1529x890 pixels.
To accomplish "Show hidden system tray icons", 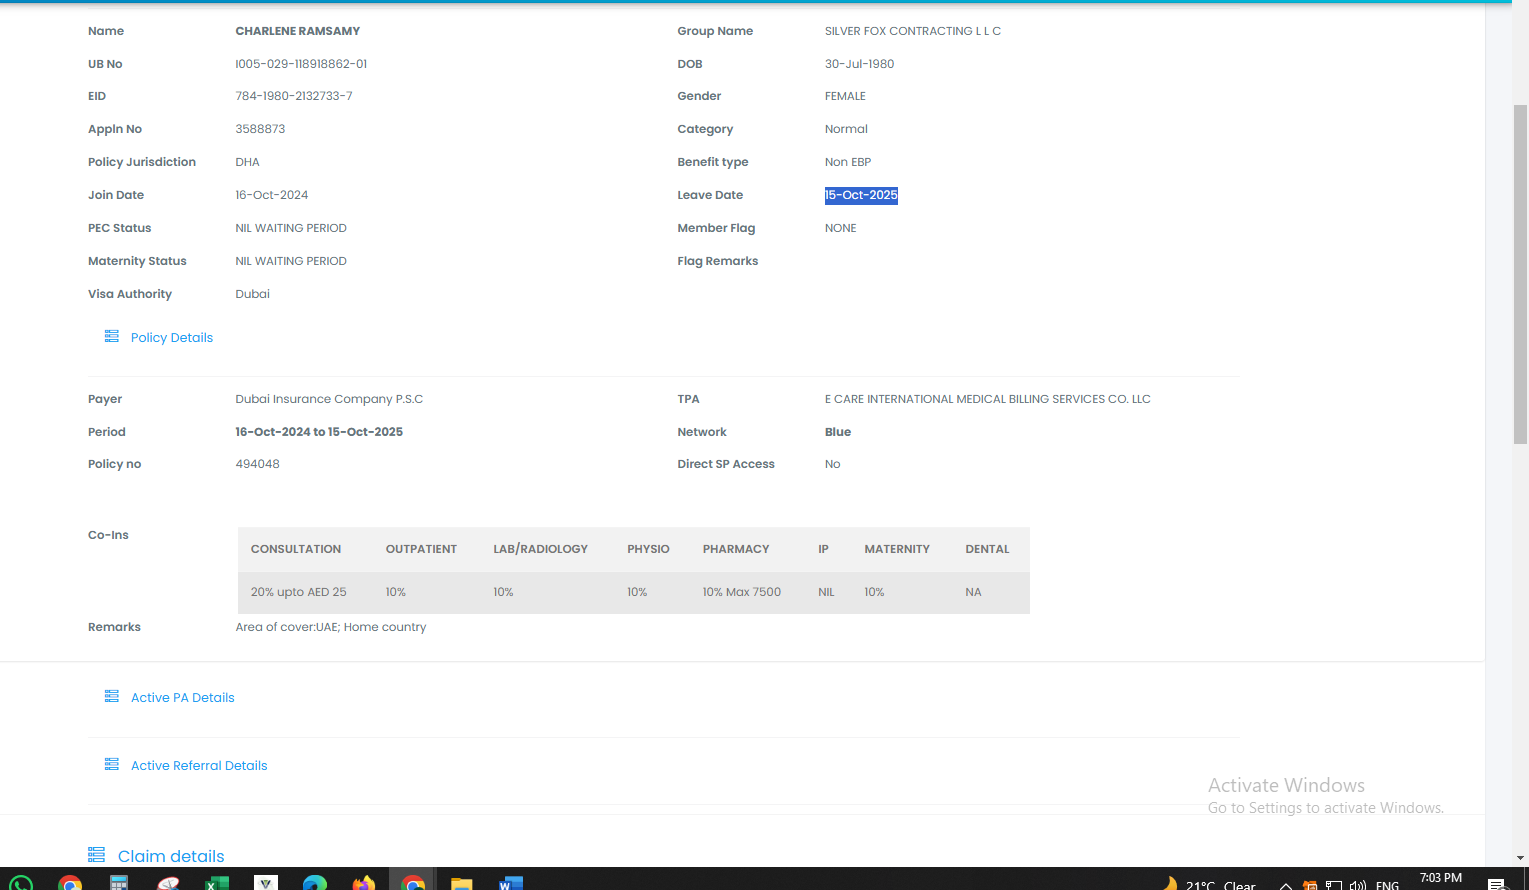I will 1286,885.
